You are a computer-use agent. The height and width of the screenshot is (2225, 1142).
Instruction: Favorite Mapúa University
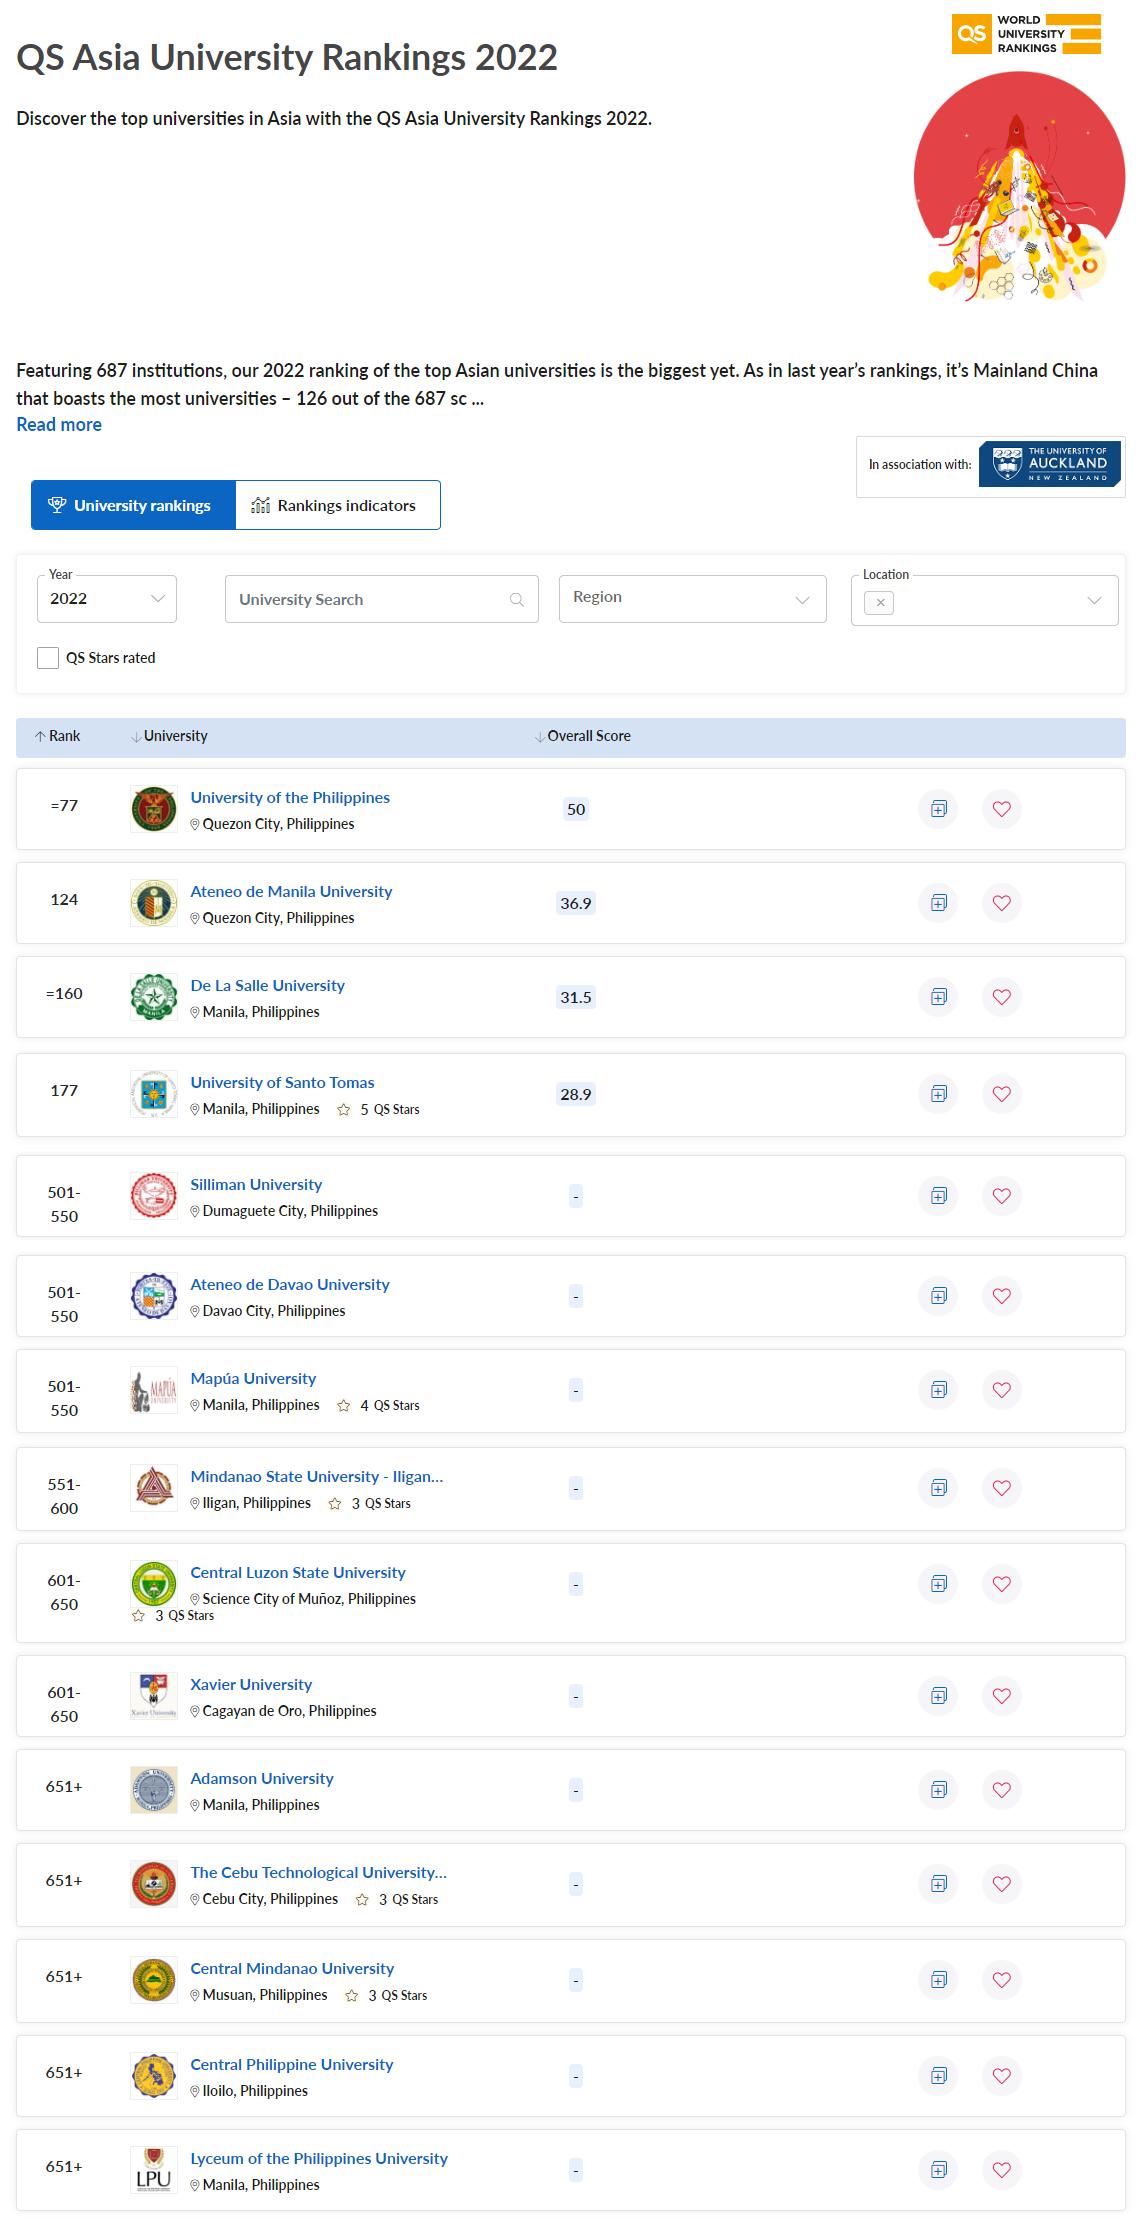[x=1001, y=1390]
